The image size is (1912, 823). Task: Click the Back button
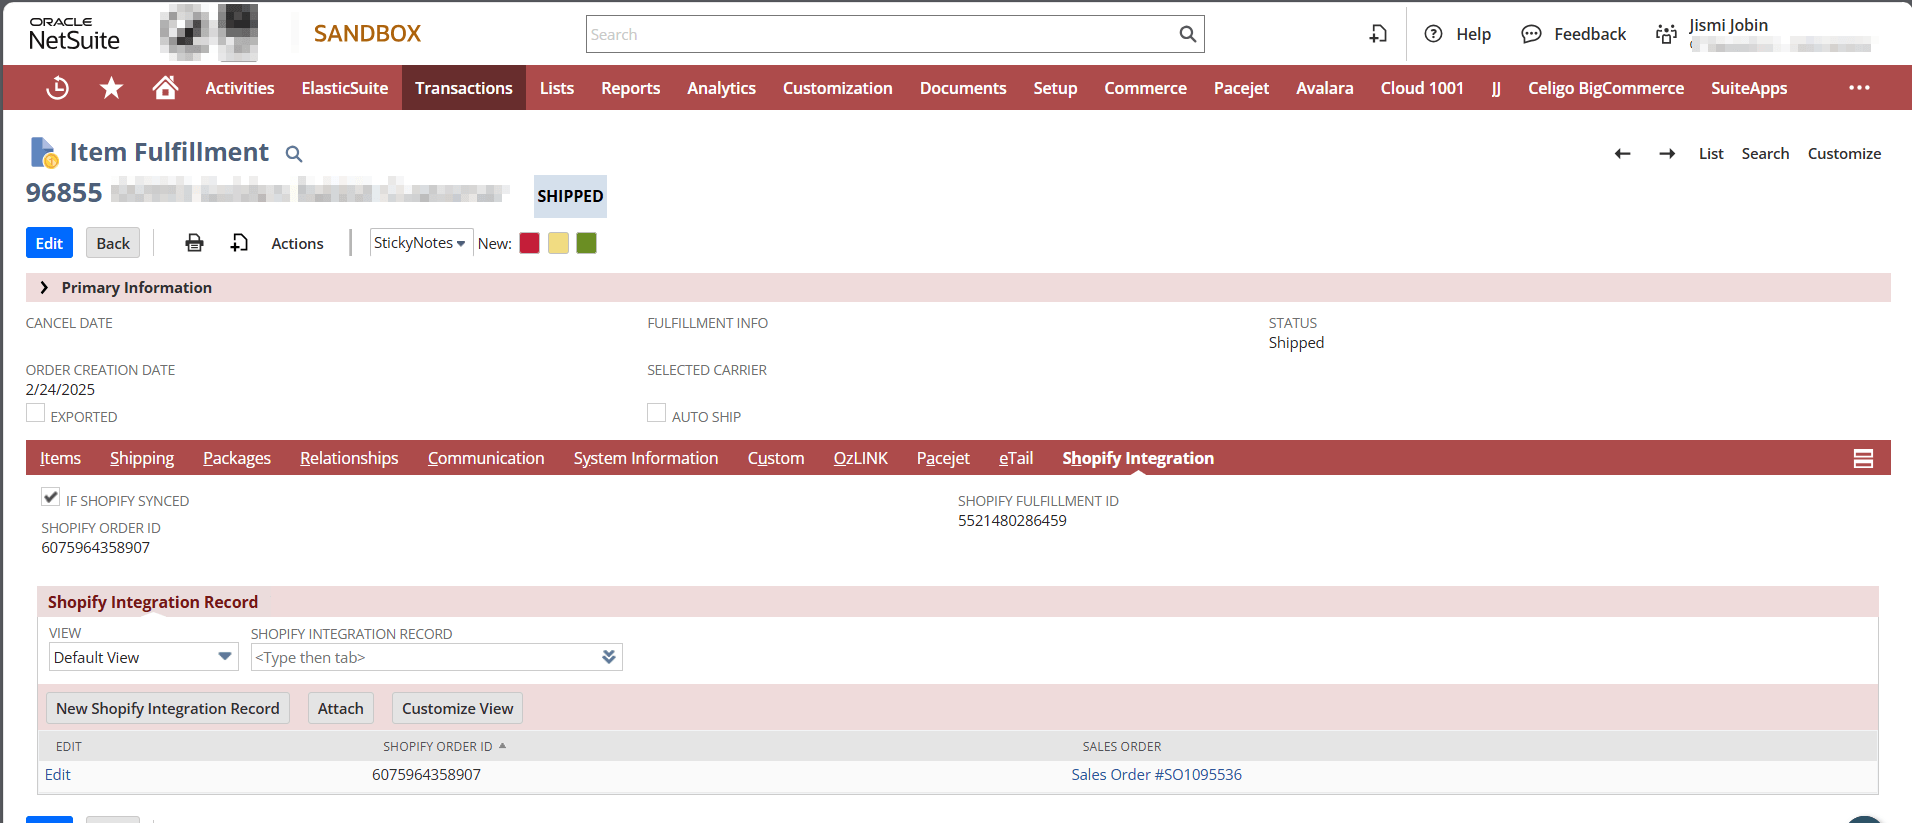pos(113,243)
